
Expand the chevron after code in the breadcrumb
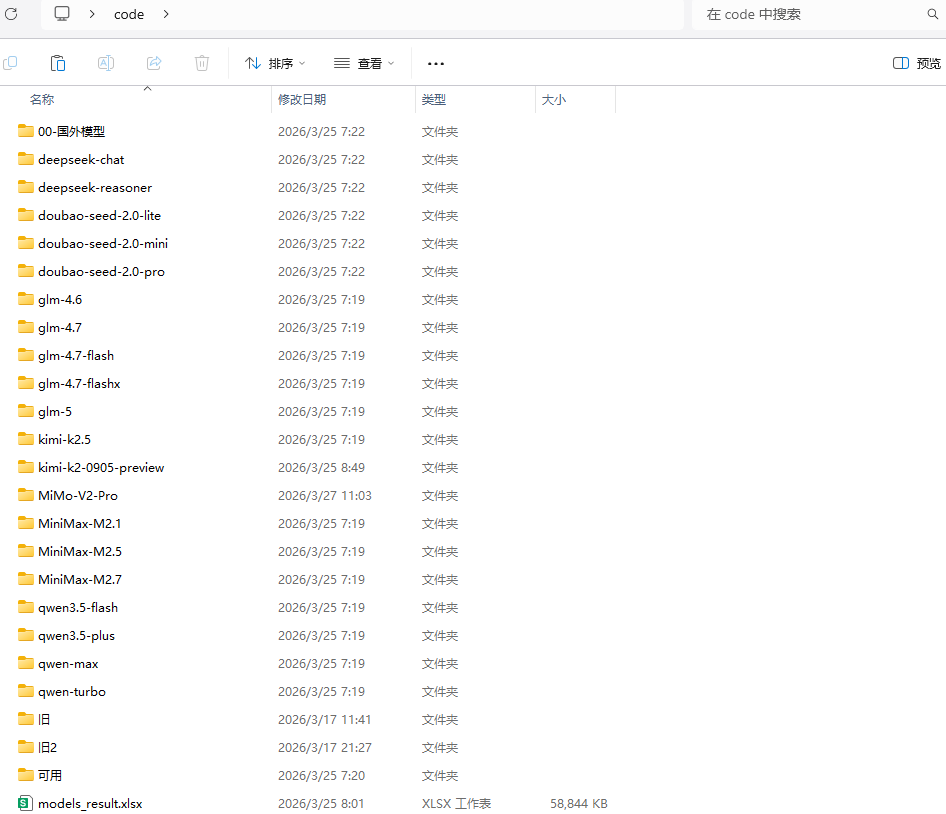(166, 14)
